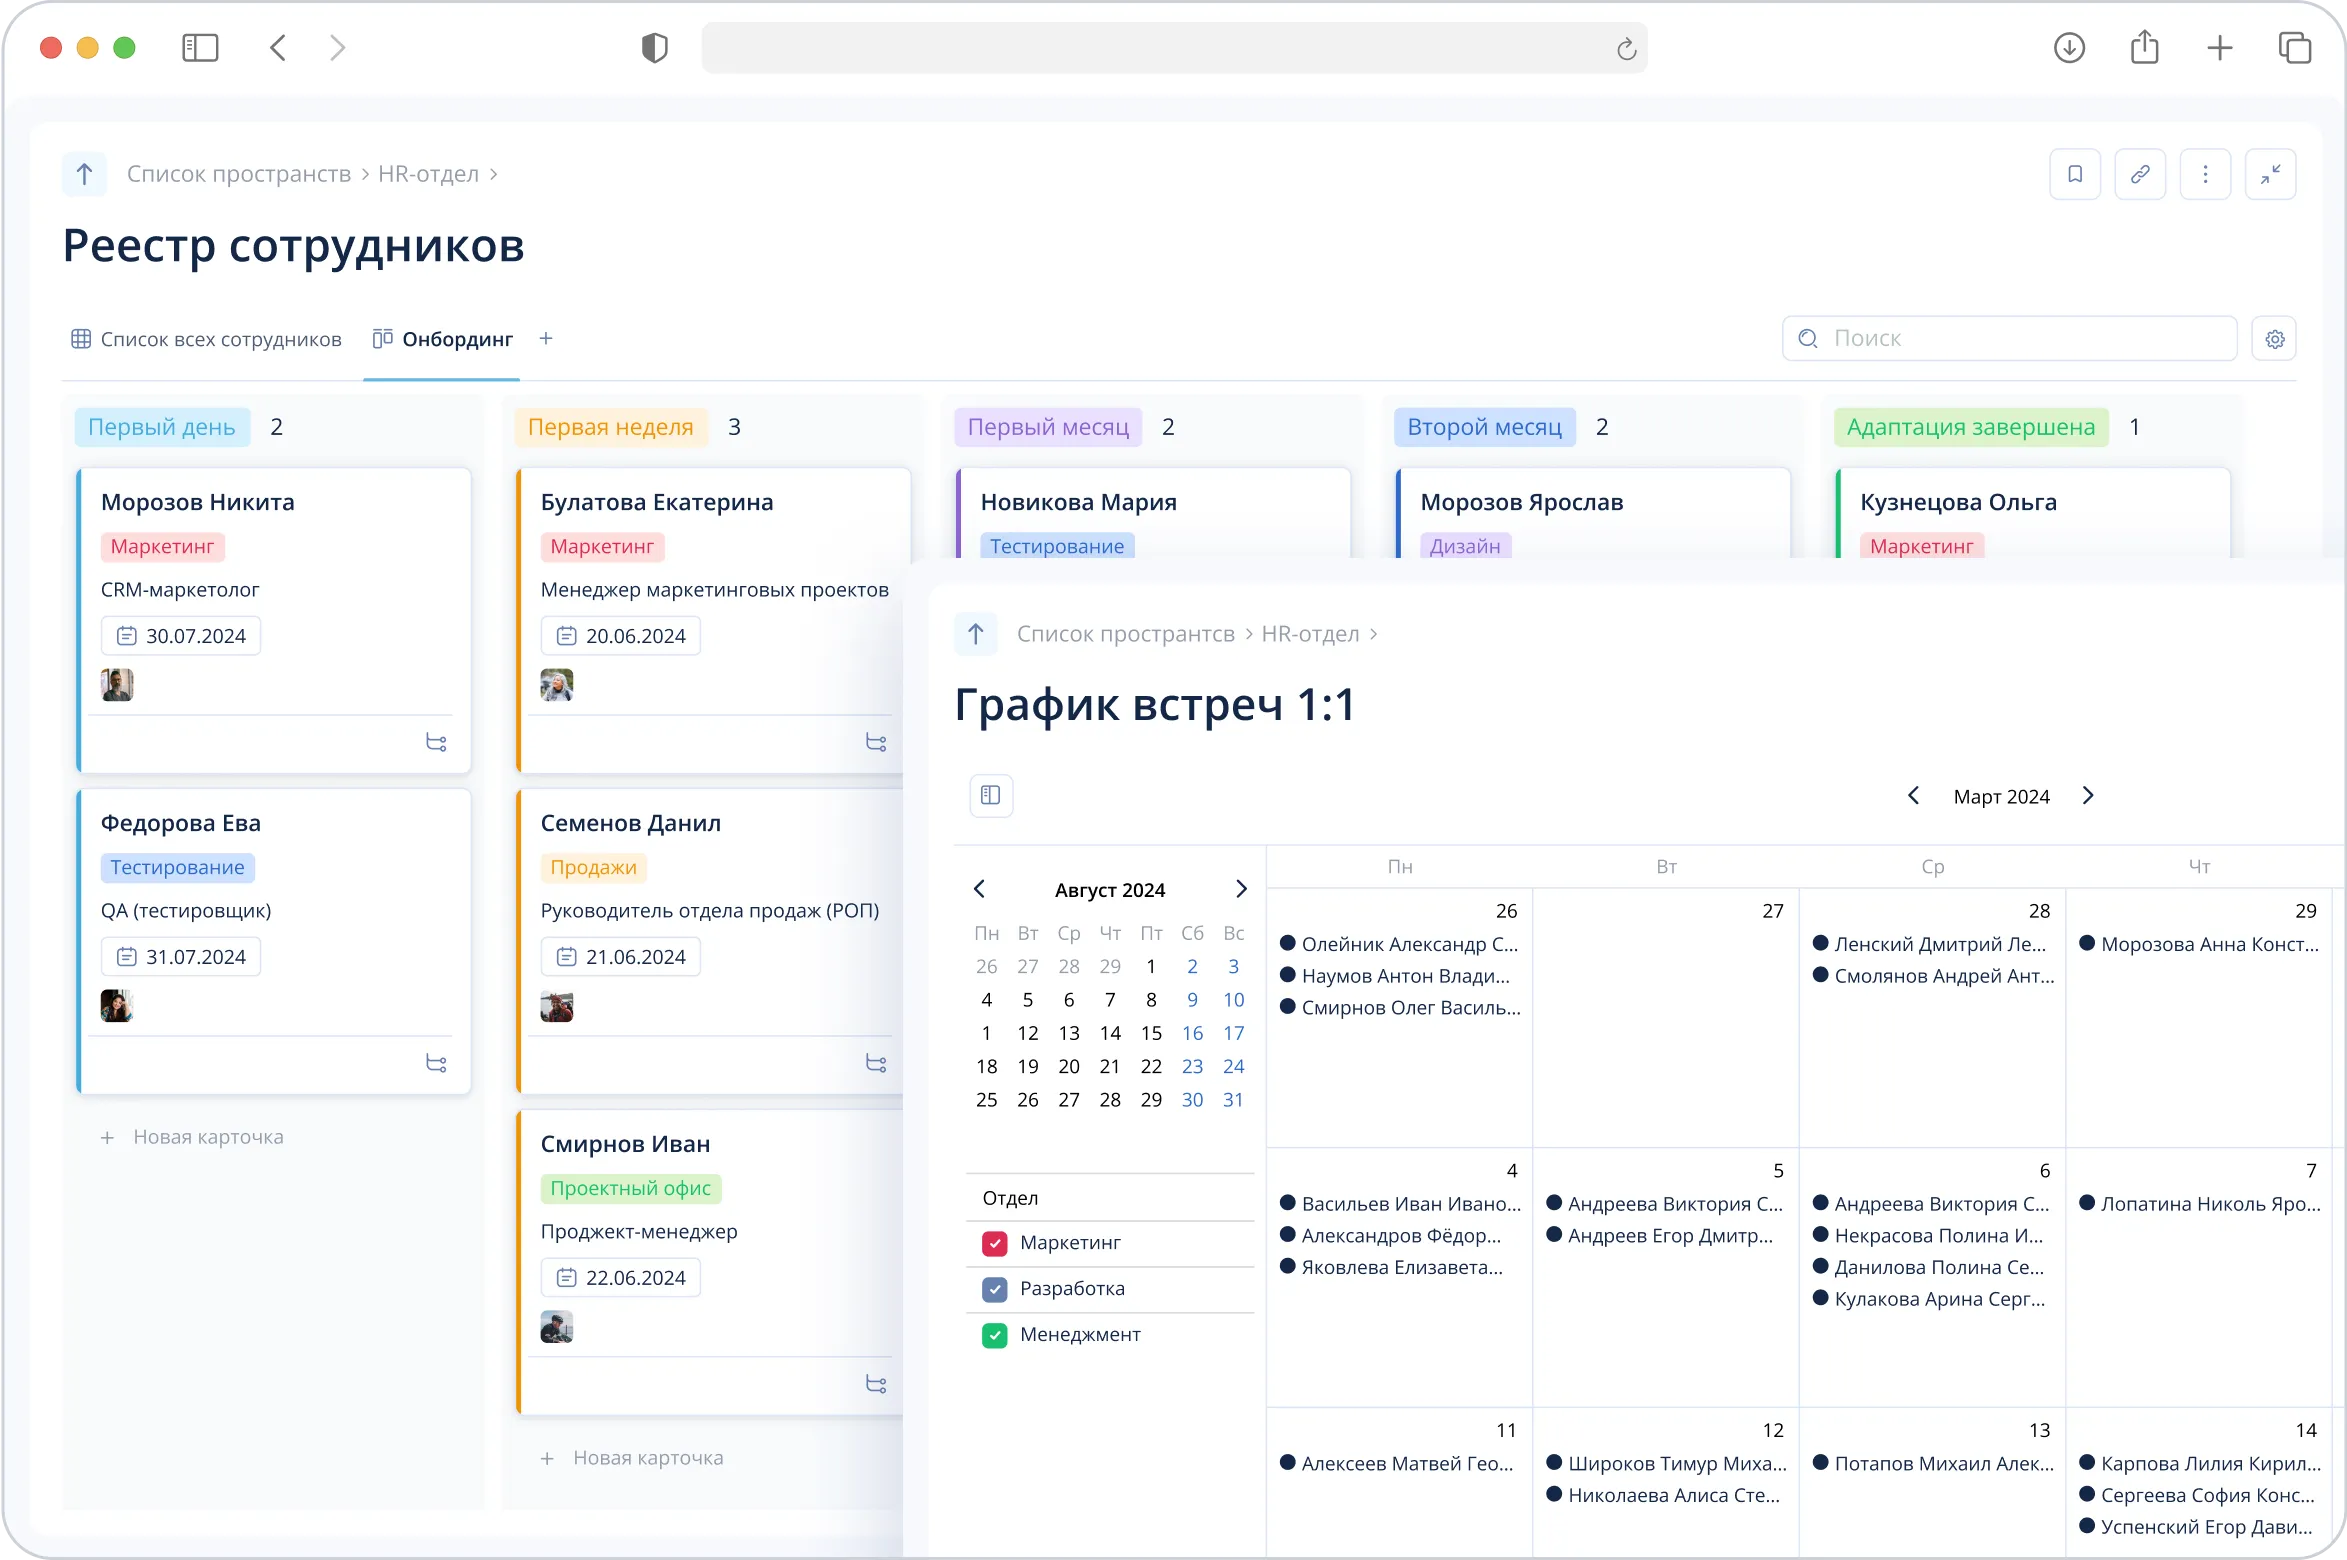This screenshot has height=1560, width=2347.
Task: Click the Поиск search field
Action: [2009, 339]
